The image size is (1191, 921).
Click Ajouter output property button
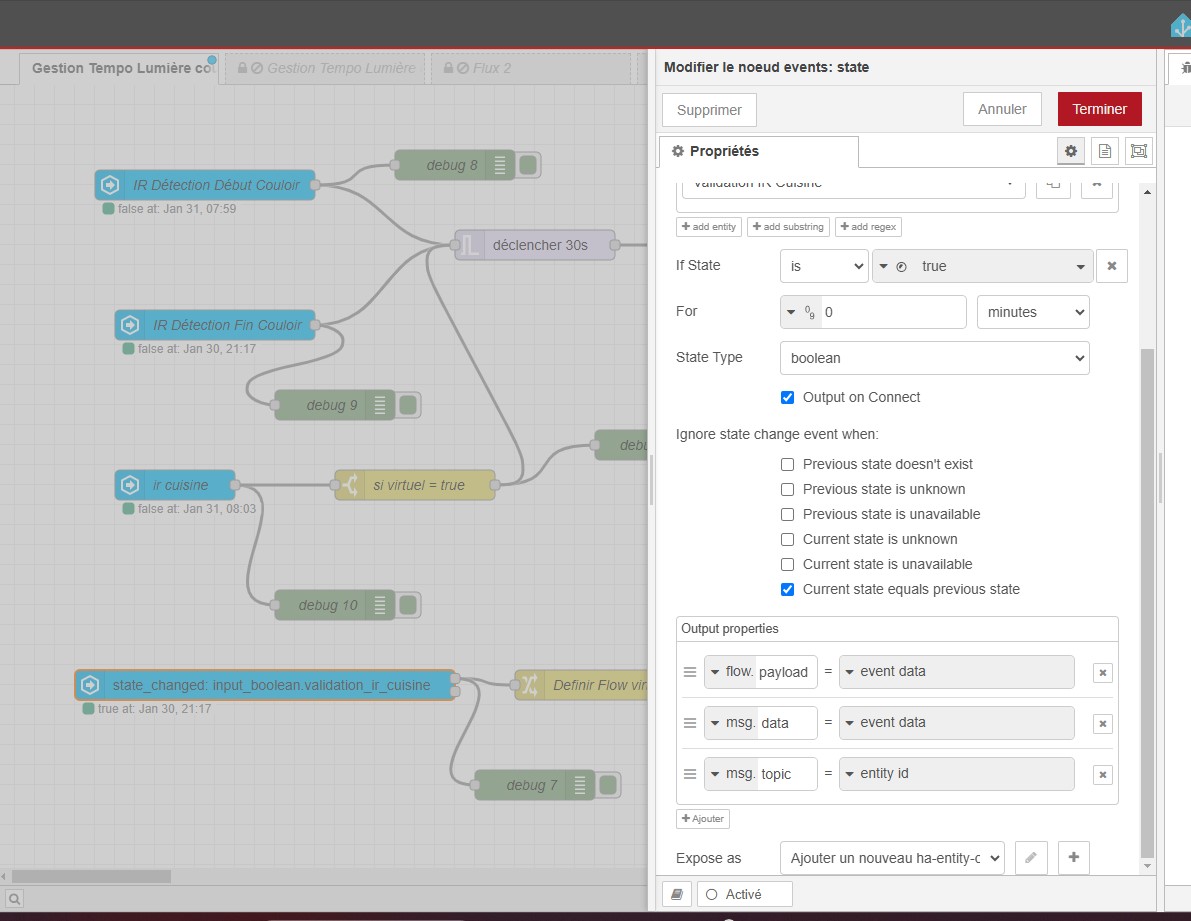(703, 818)
